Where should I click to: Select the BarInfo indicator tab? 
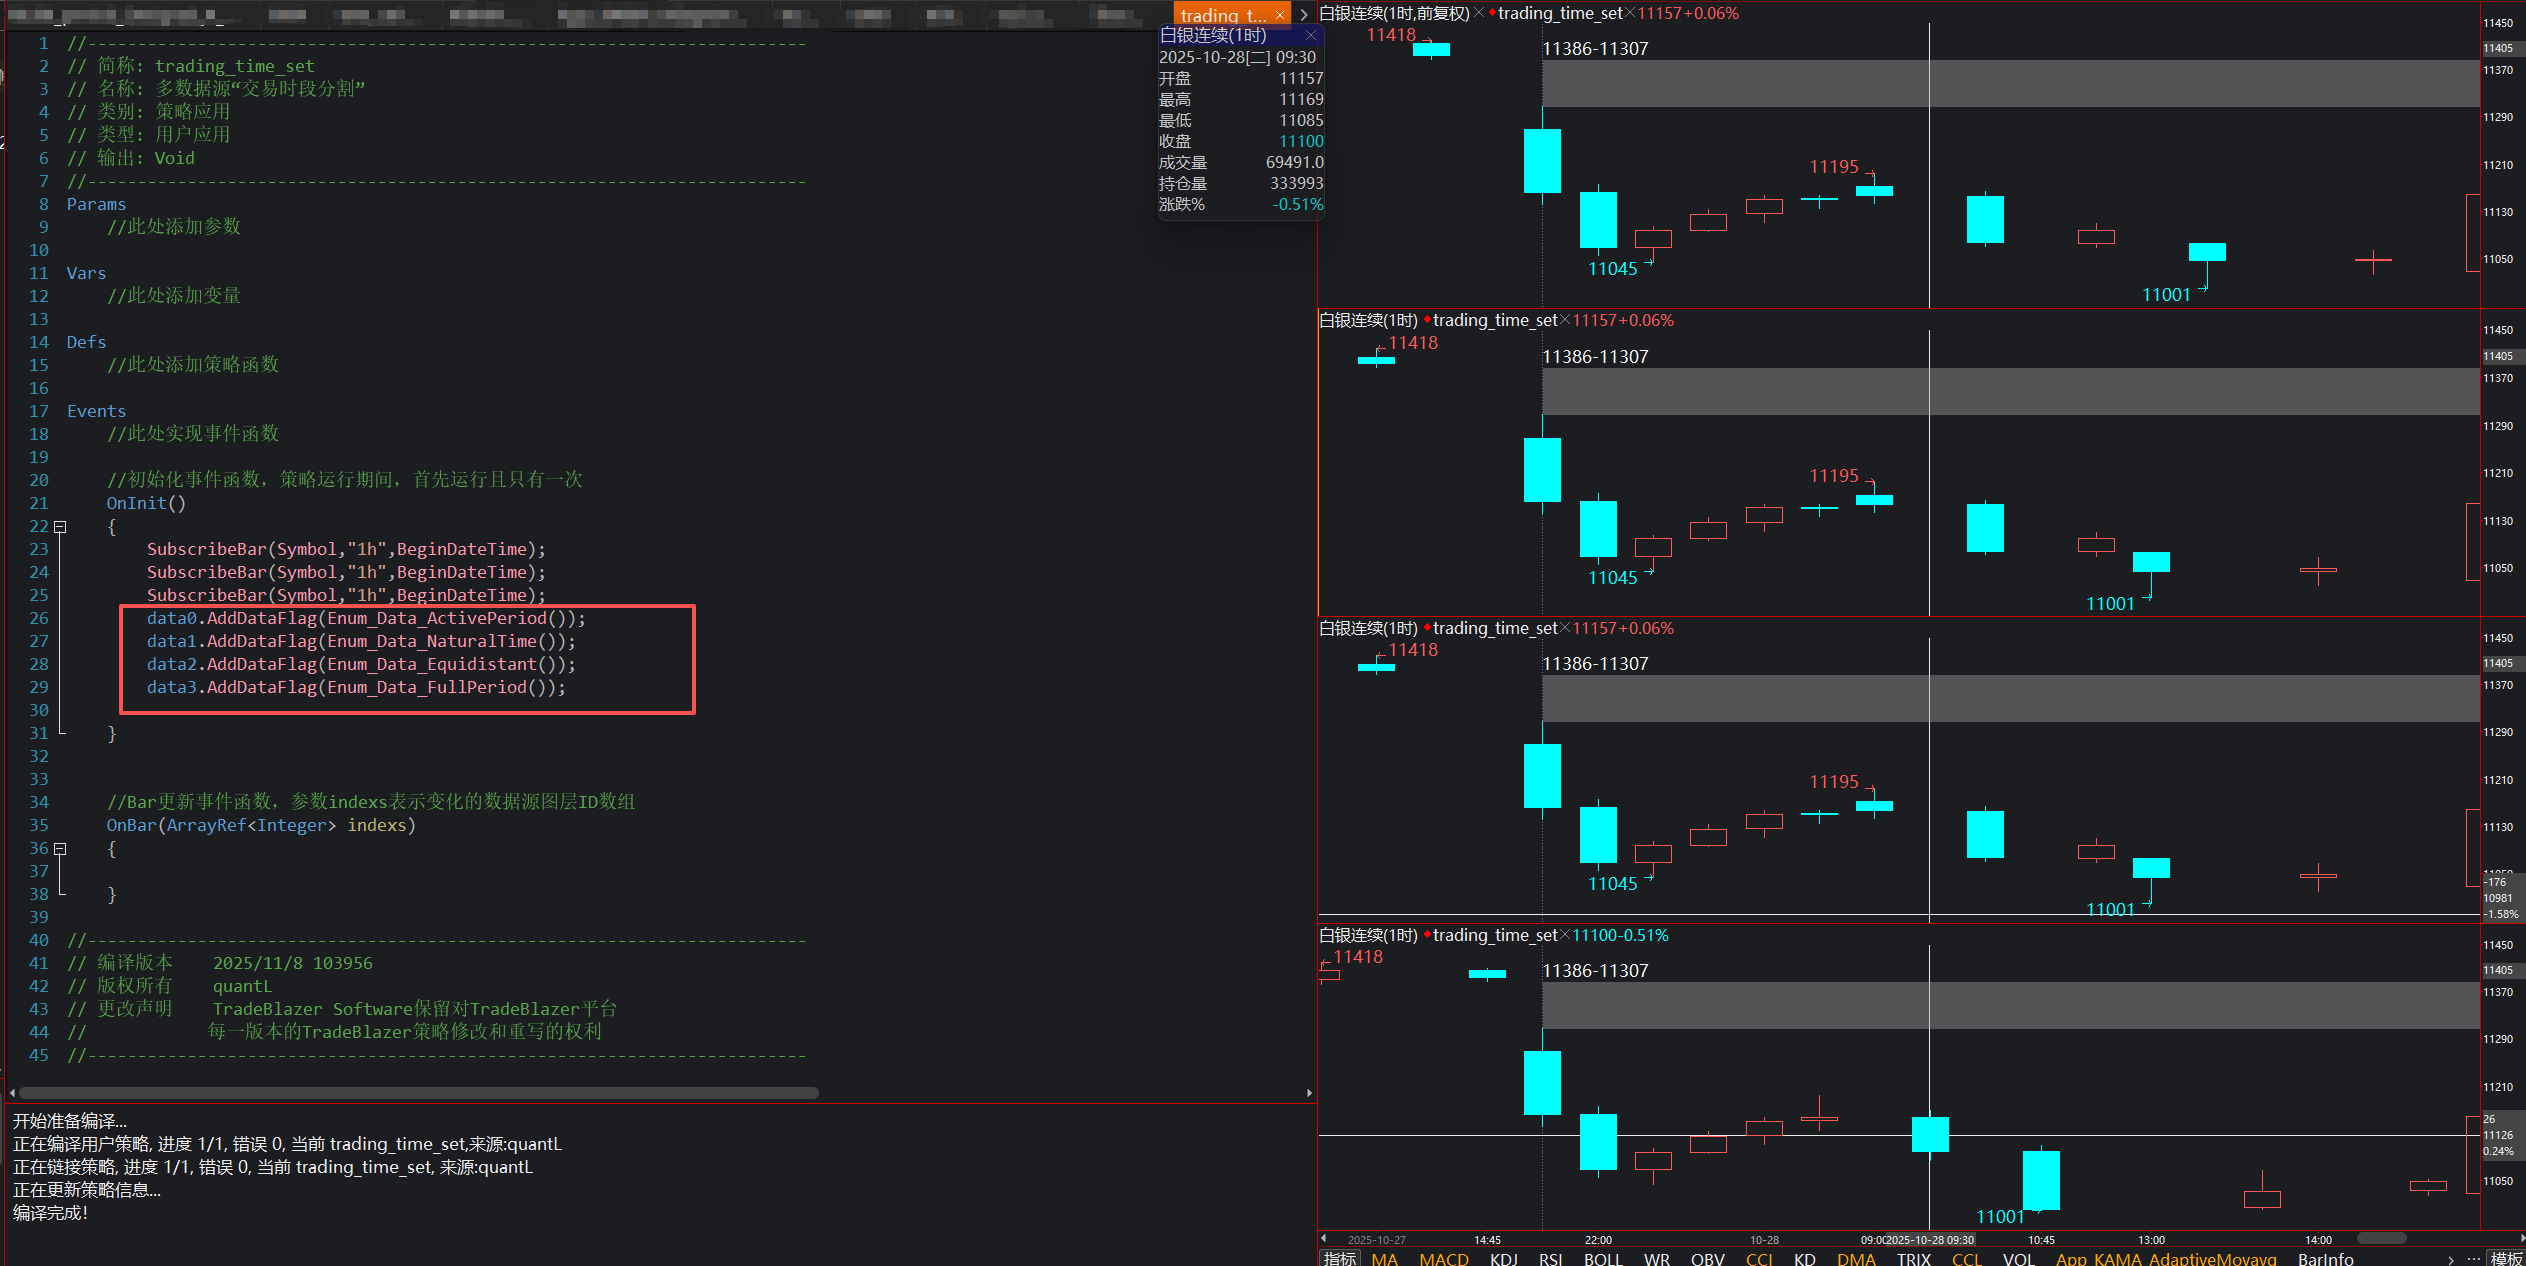[2325, 1259]
